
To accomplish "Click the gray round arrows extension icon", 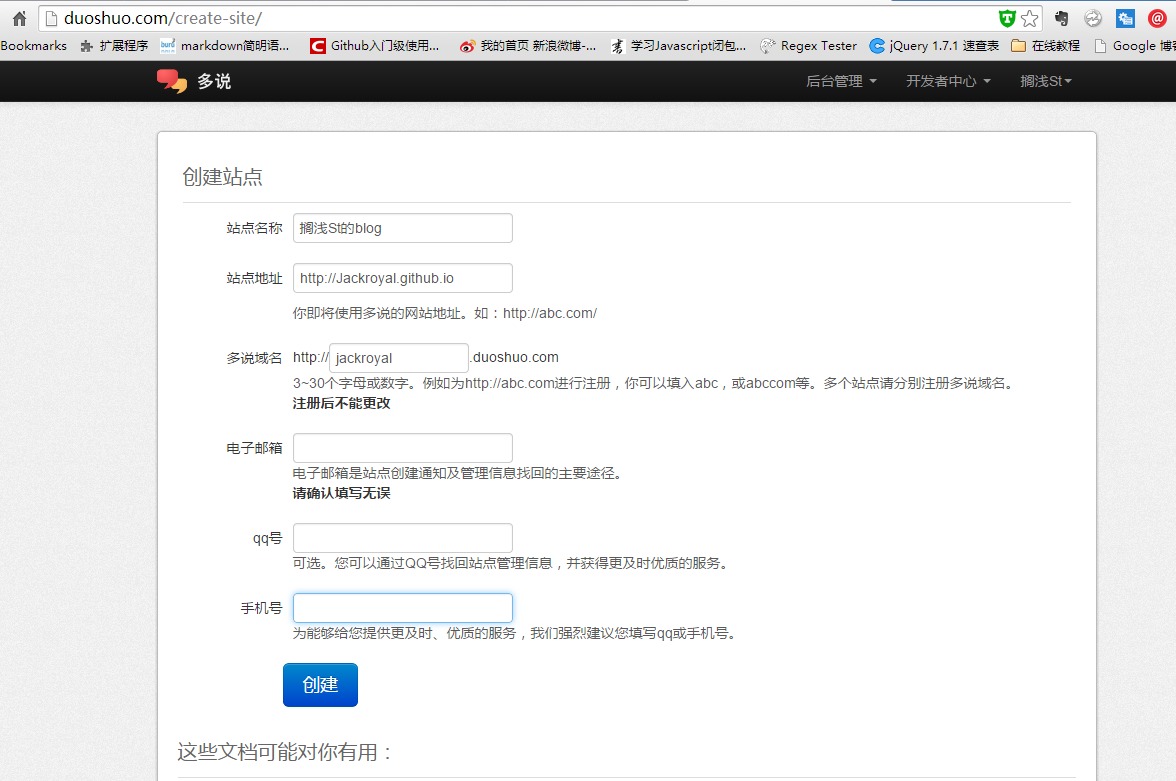I will click(1094, 18).
